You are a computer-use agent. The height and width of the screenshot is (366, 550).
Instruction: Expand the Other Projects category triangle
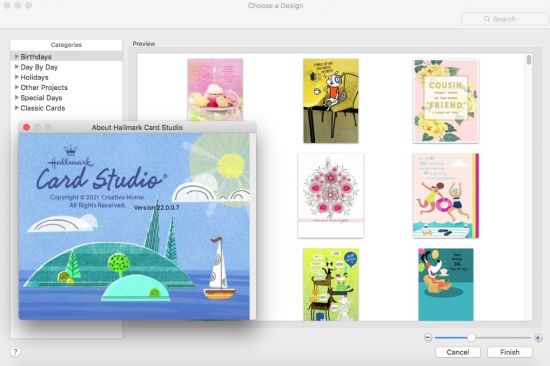click(x=16, y=87)
